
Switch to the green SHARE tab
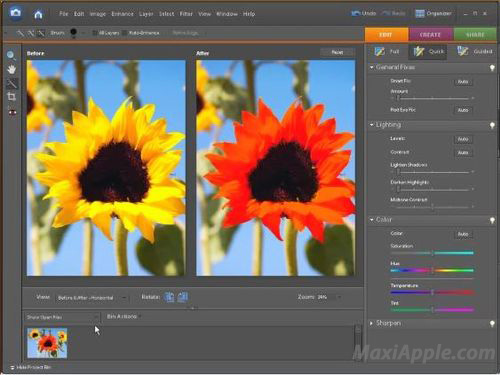click(475, 34)
